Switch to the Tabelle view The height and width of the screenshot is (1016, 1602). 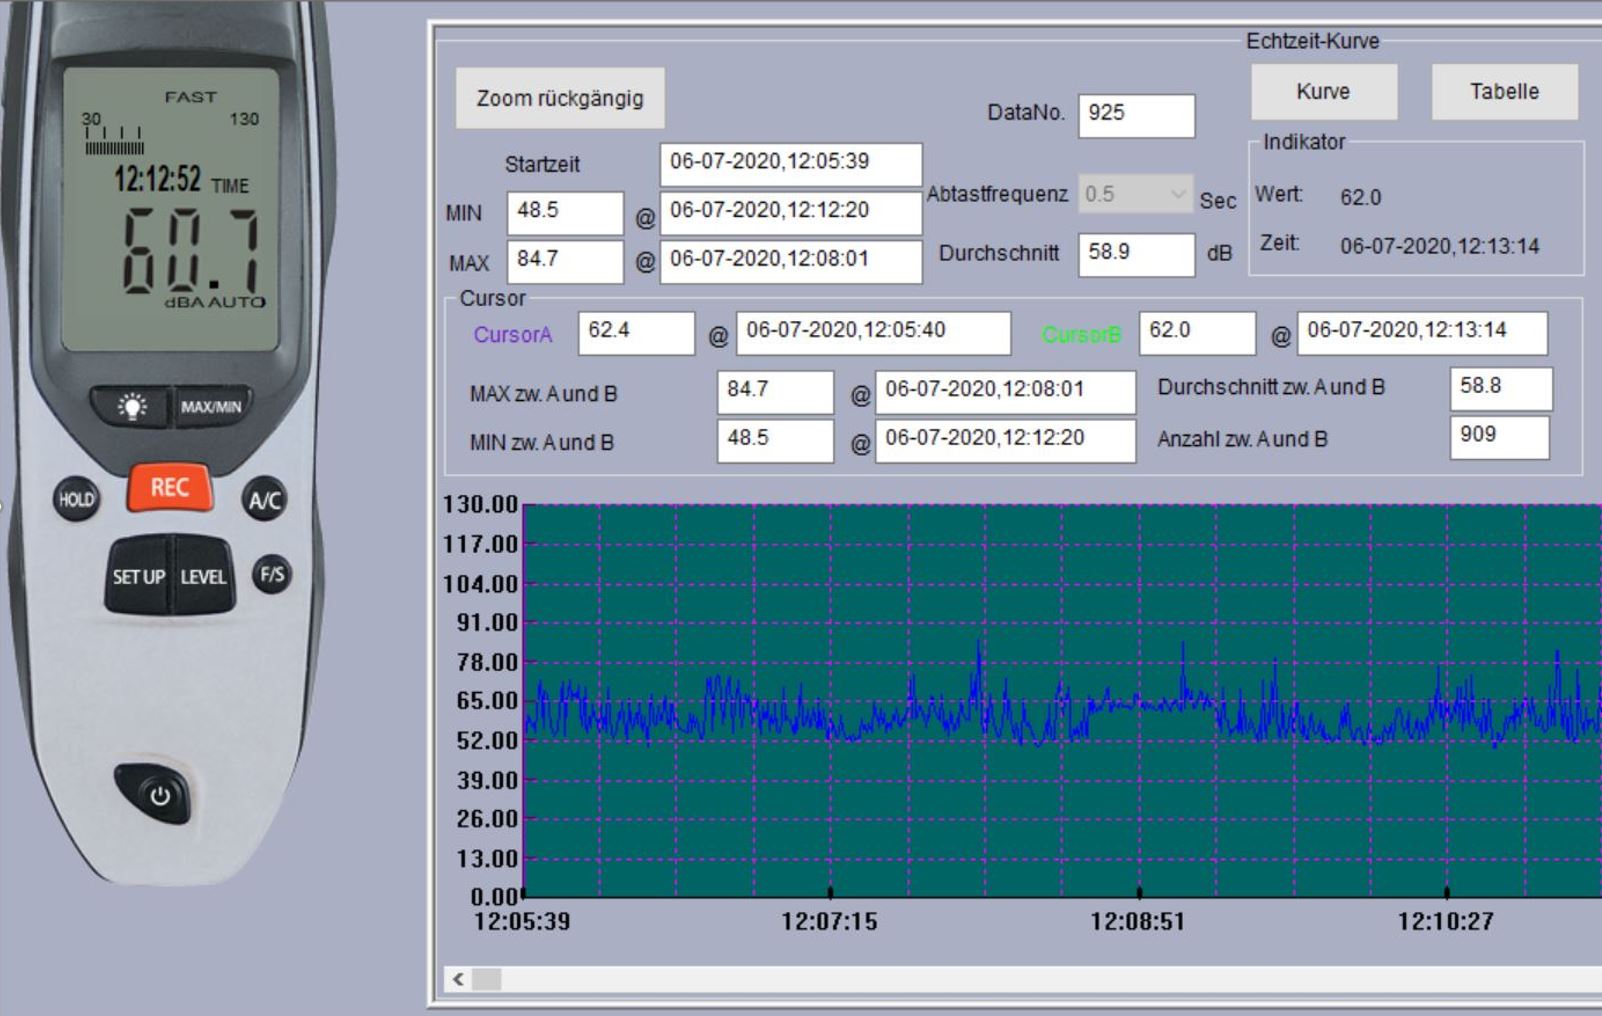tap(1503, 92)
